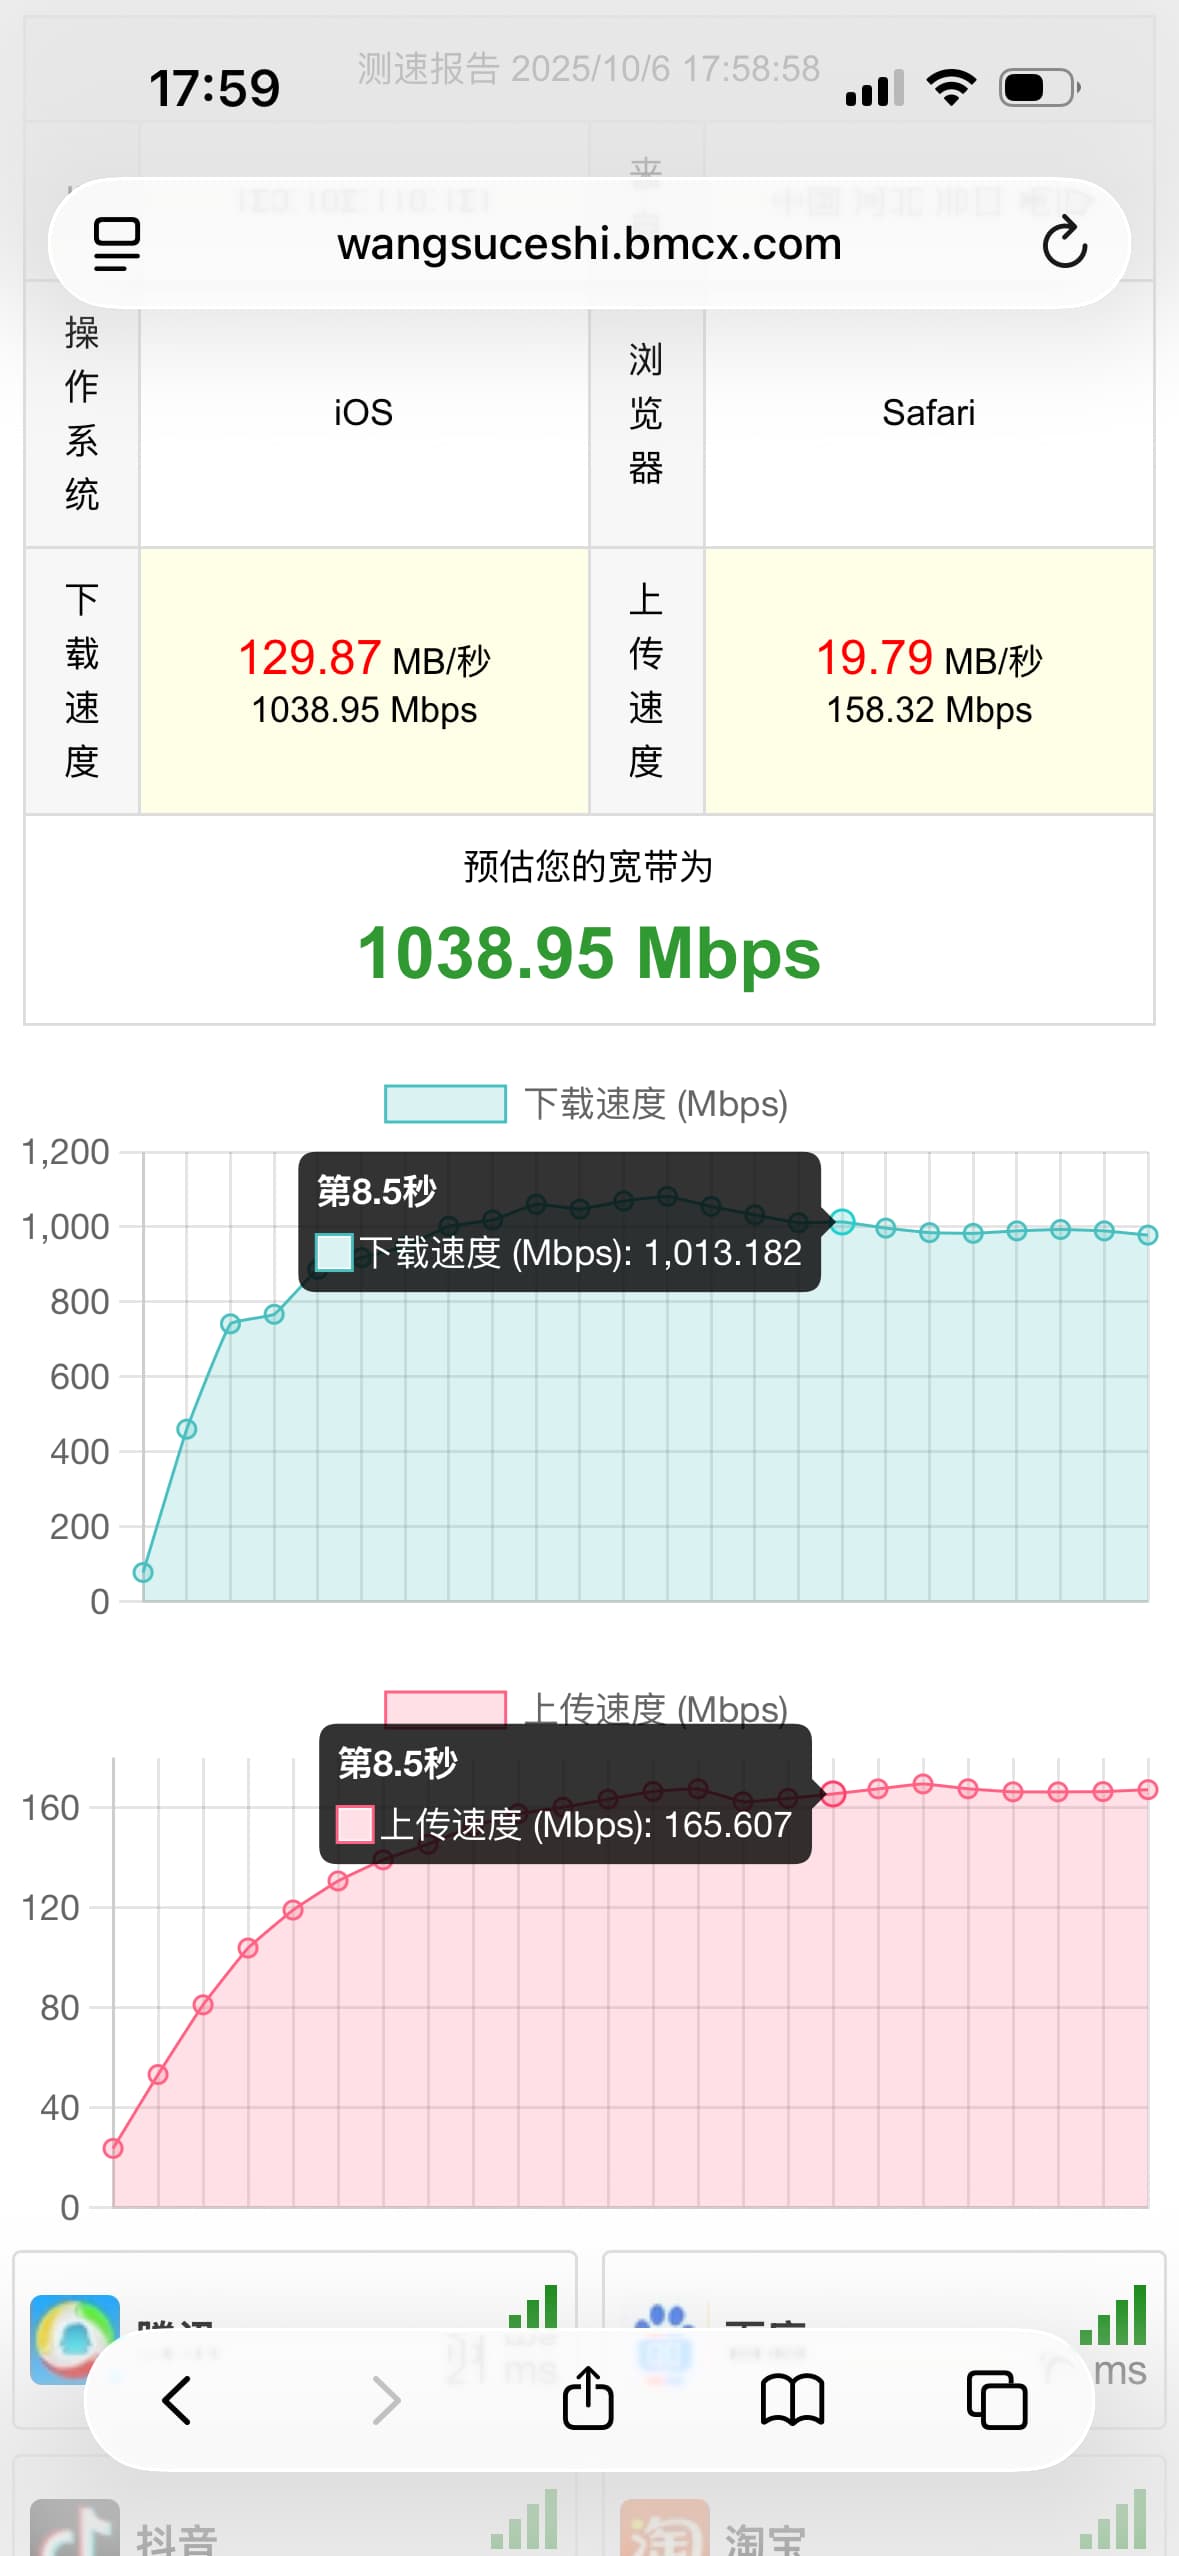Show open tabs overview icon
This screenshot has width=1179, height=2556.
click(996, 2400)
